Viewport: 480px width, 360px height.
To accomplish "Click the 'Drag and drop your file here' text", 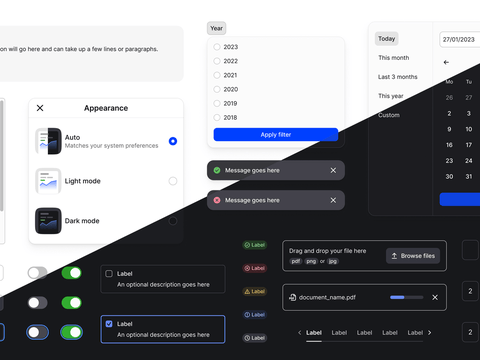I will click(x=328, y=251).
